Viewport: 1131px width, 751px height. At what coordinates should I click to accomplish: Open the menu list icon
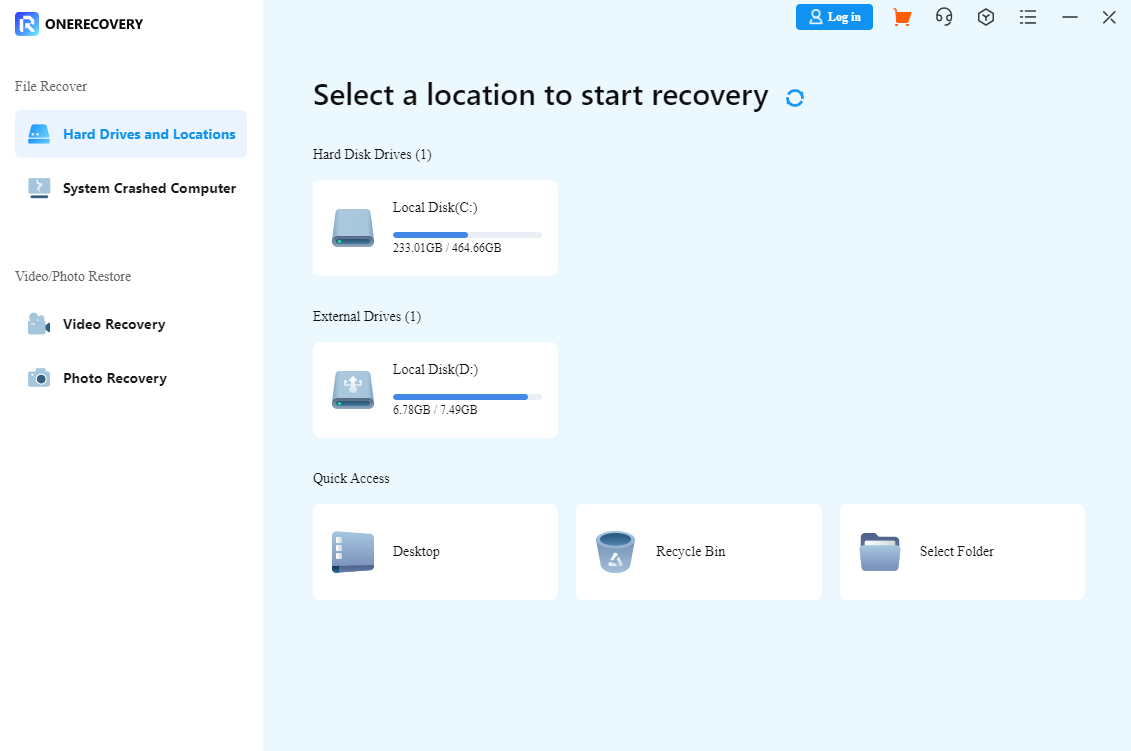(1027, 17)
